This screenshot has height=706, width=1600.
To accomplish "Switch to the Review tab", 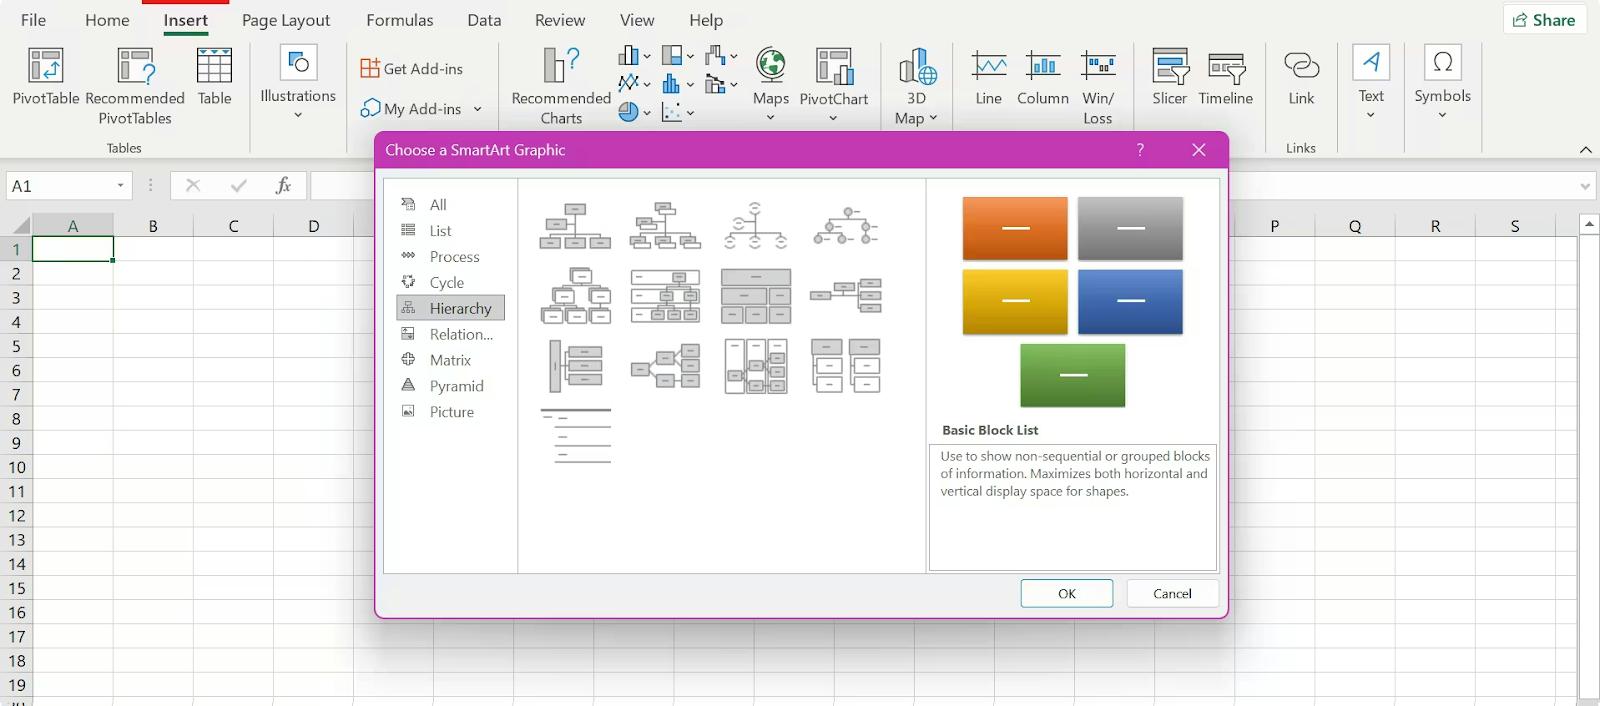I will (x=560, y=20).
